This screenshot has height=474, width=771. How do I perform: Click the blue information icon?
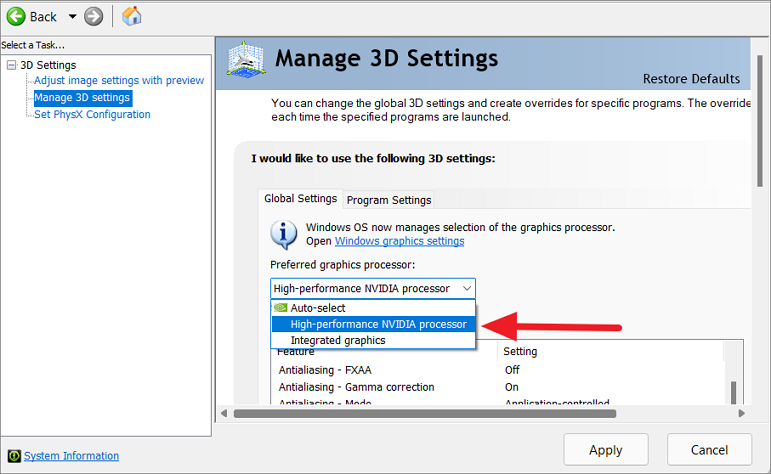[283, 234]
